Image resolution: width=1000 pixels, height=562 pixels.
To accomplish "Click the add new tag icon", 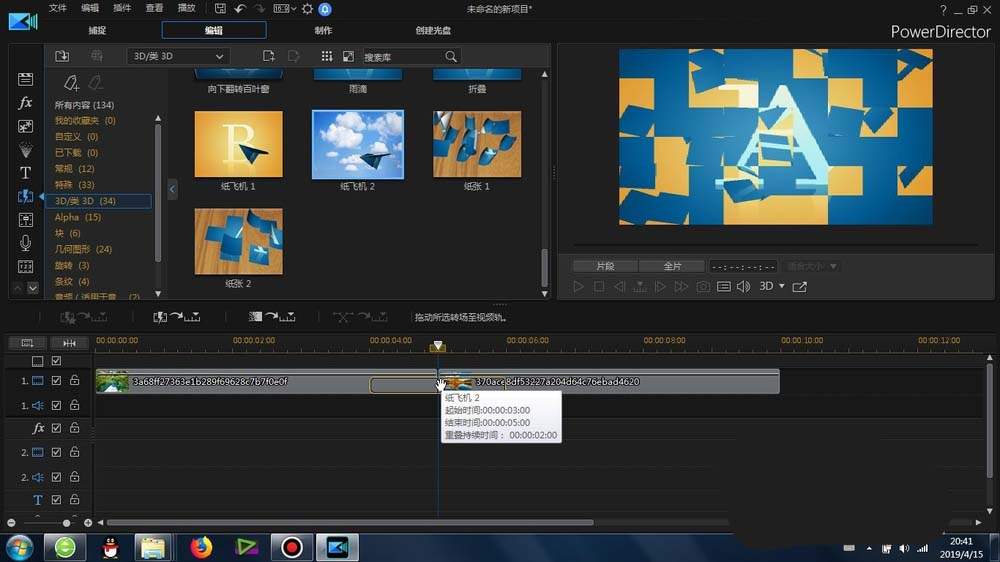I will pyautogui.click(x=71, y=83).
